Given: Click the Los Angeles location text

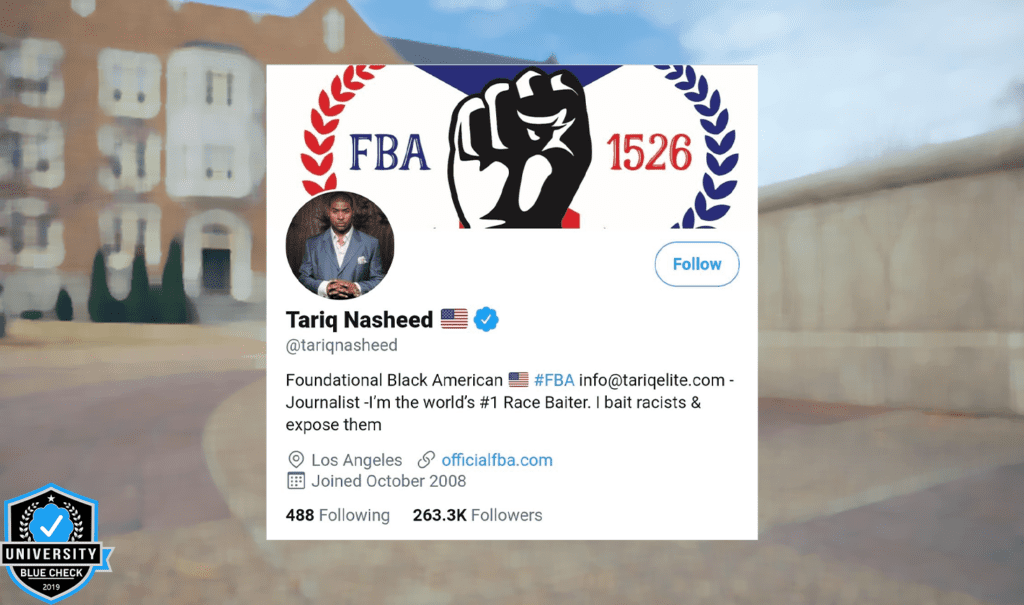Looking at the screenshot, I should (357, 460).
